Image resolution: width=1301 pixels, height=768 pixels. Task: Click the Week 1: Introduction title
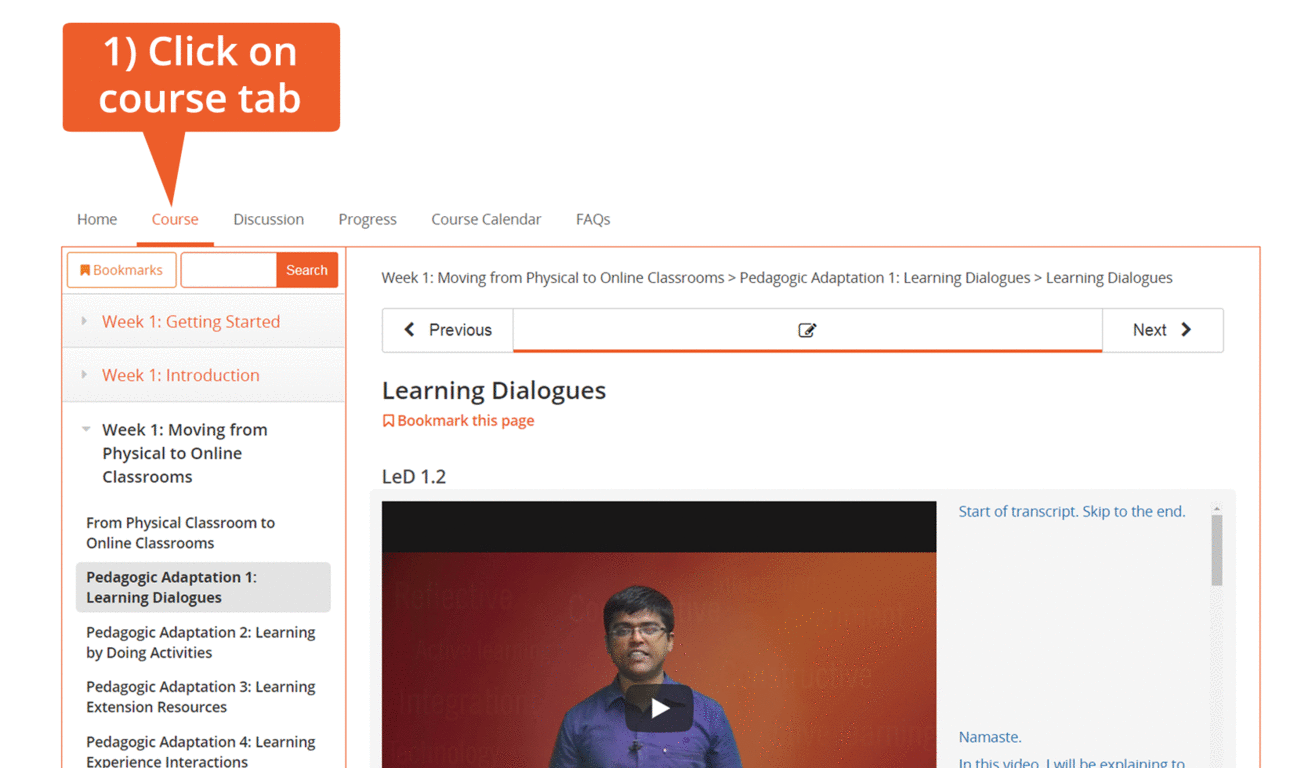coord(181,375)
